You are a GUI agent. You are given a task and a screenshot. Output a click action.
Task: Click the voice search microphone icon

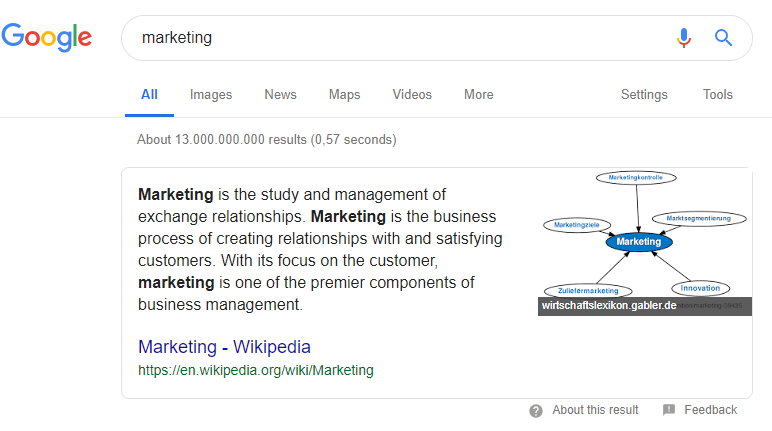684,38
